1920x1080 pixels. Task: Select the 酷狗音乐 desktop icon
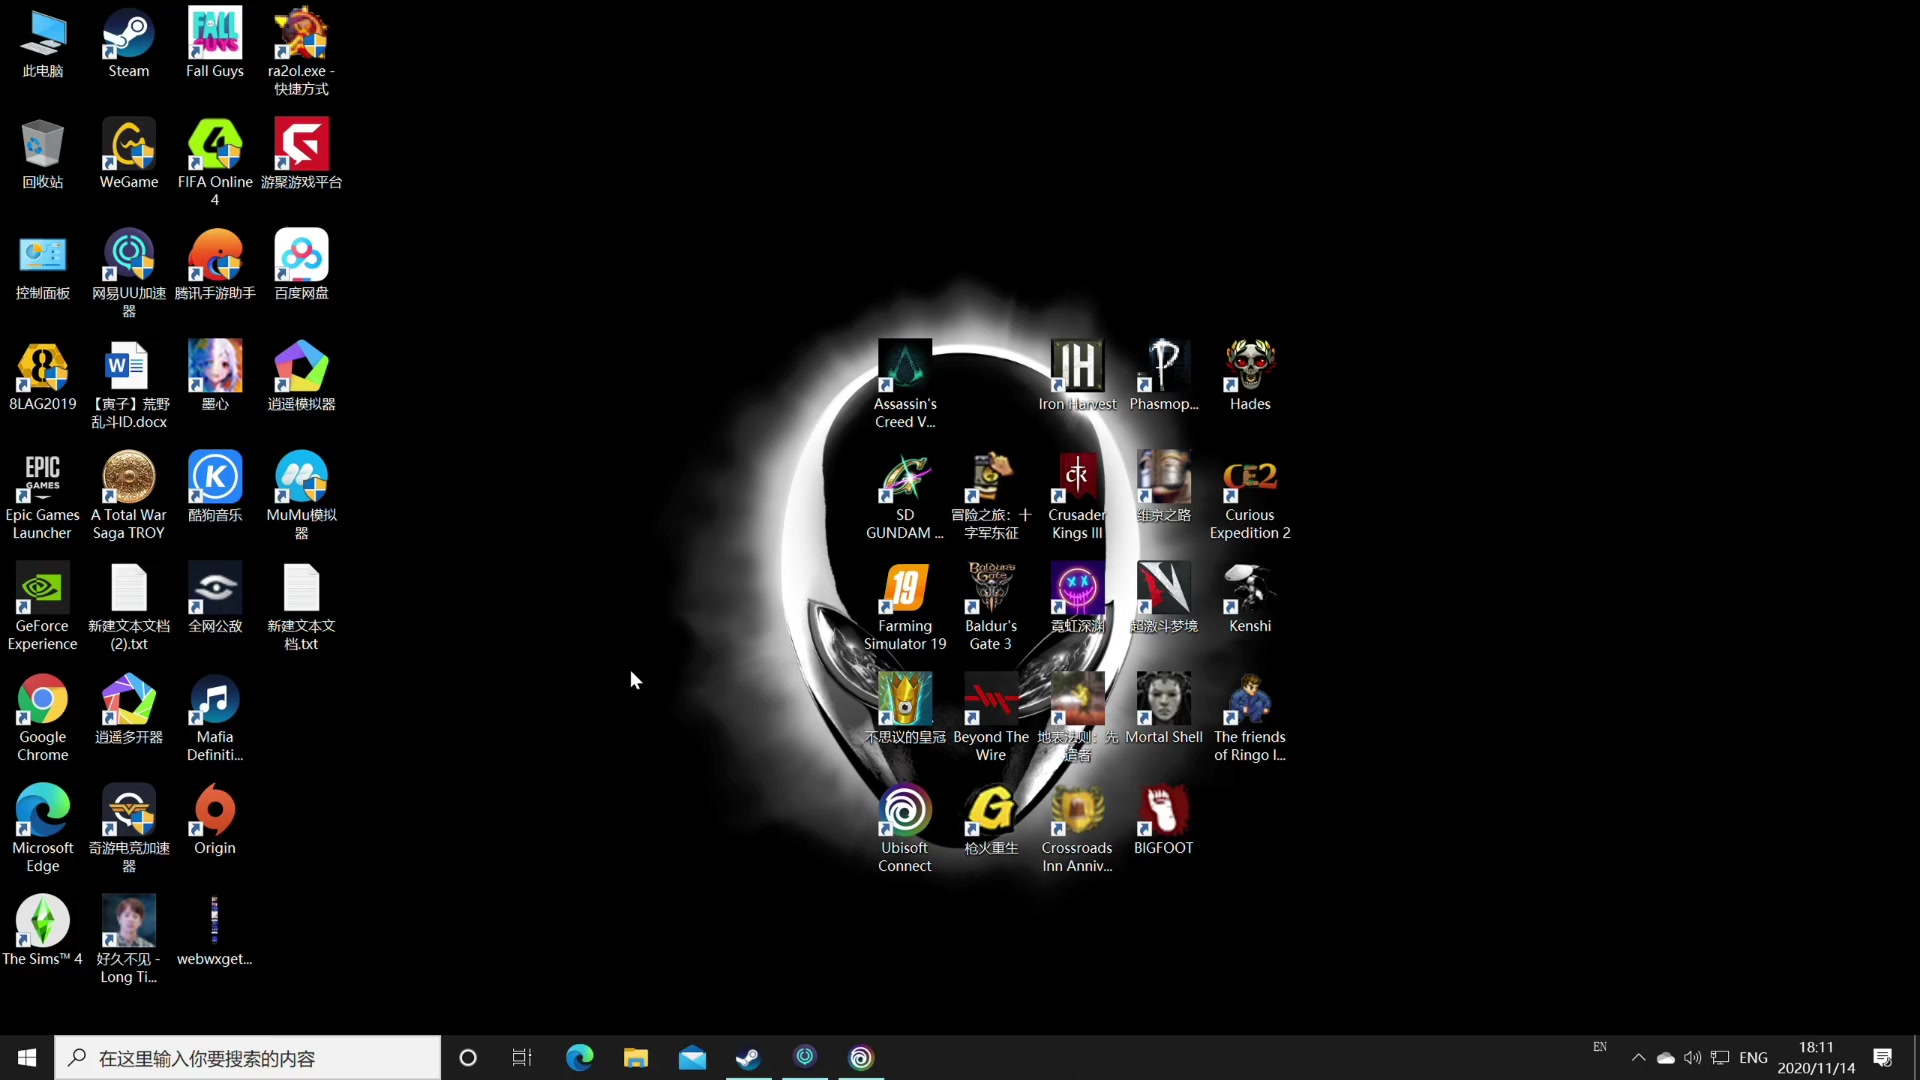point(215,487)
